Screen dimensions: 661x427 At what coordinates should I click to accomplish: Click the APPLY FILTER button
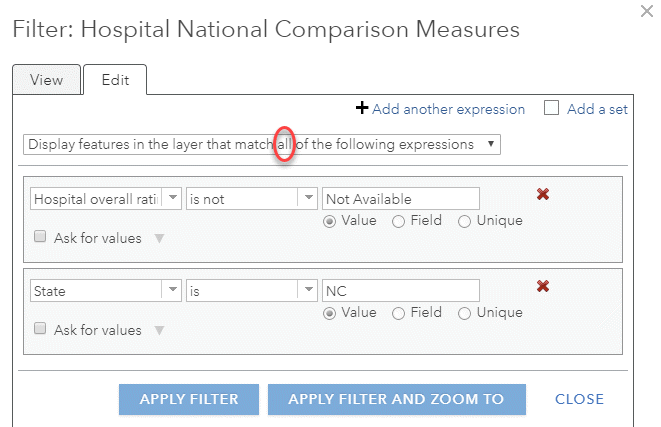[189, 399]
